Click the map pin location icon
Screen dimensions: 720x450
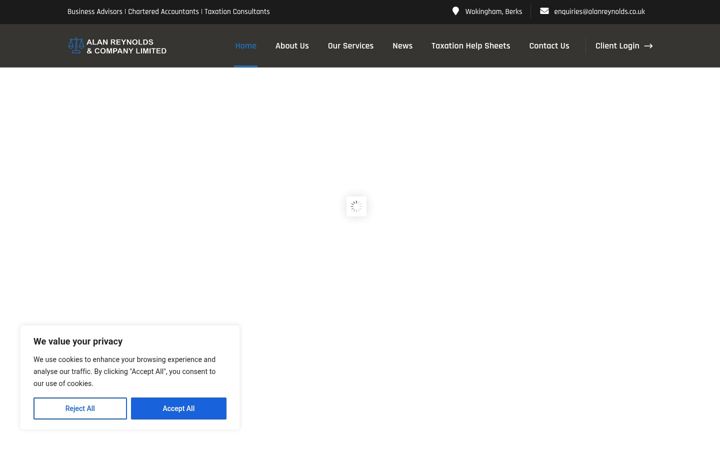[x=455, y=11]
